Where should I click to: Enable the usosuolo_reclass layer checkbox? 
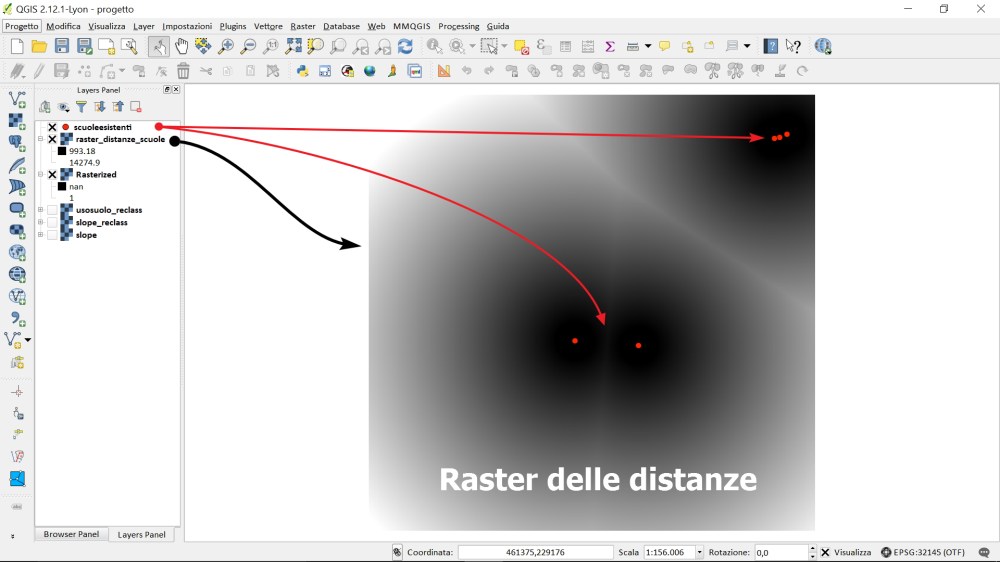(52, 210)
